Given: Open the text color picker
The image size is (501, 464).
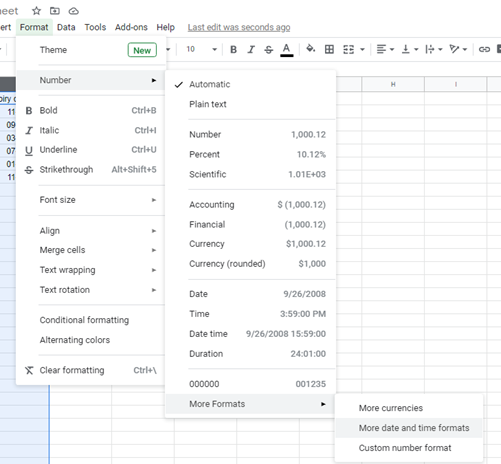Looking at the screenshot, I should click(x=286, y=50).
